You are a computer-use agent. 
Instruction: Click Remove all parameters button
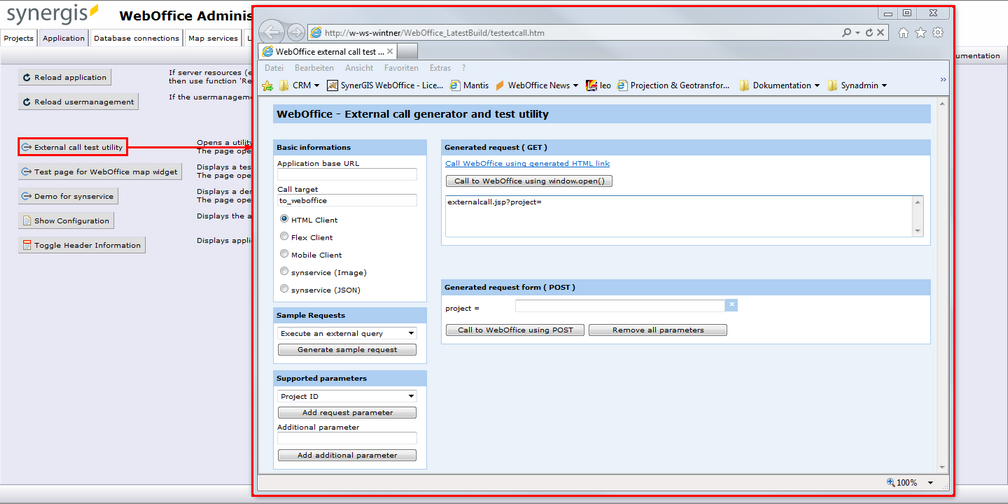coord(658,330)
